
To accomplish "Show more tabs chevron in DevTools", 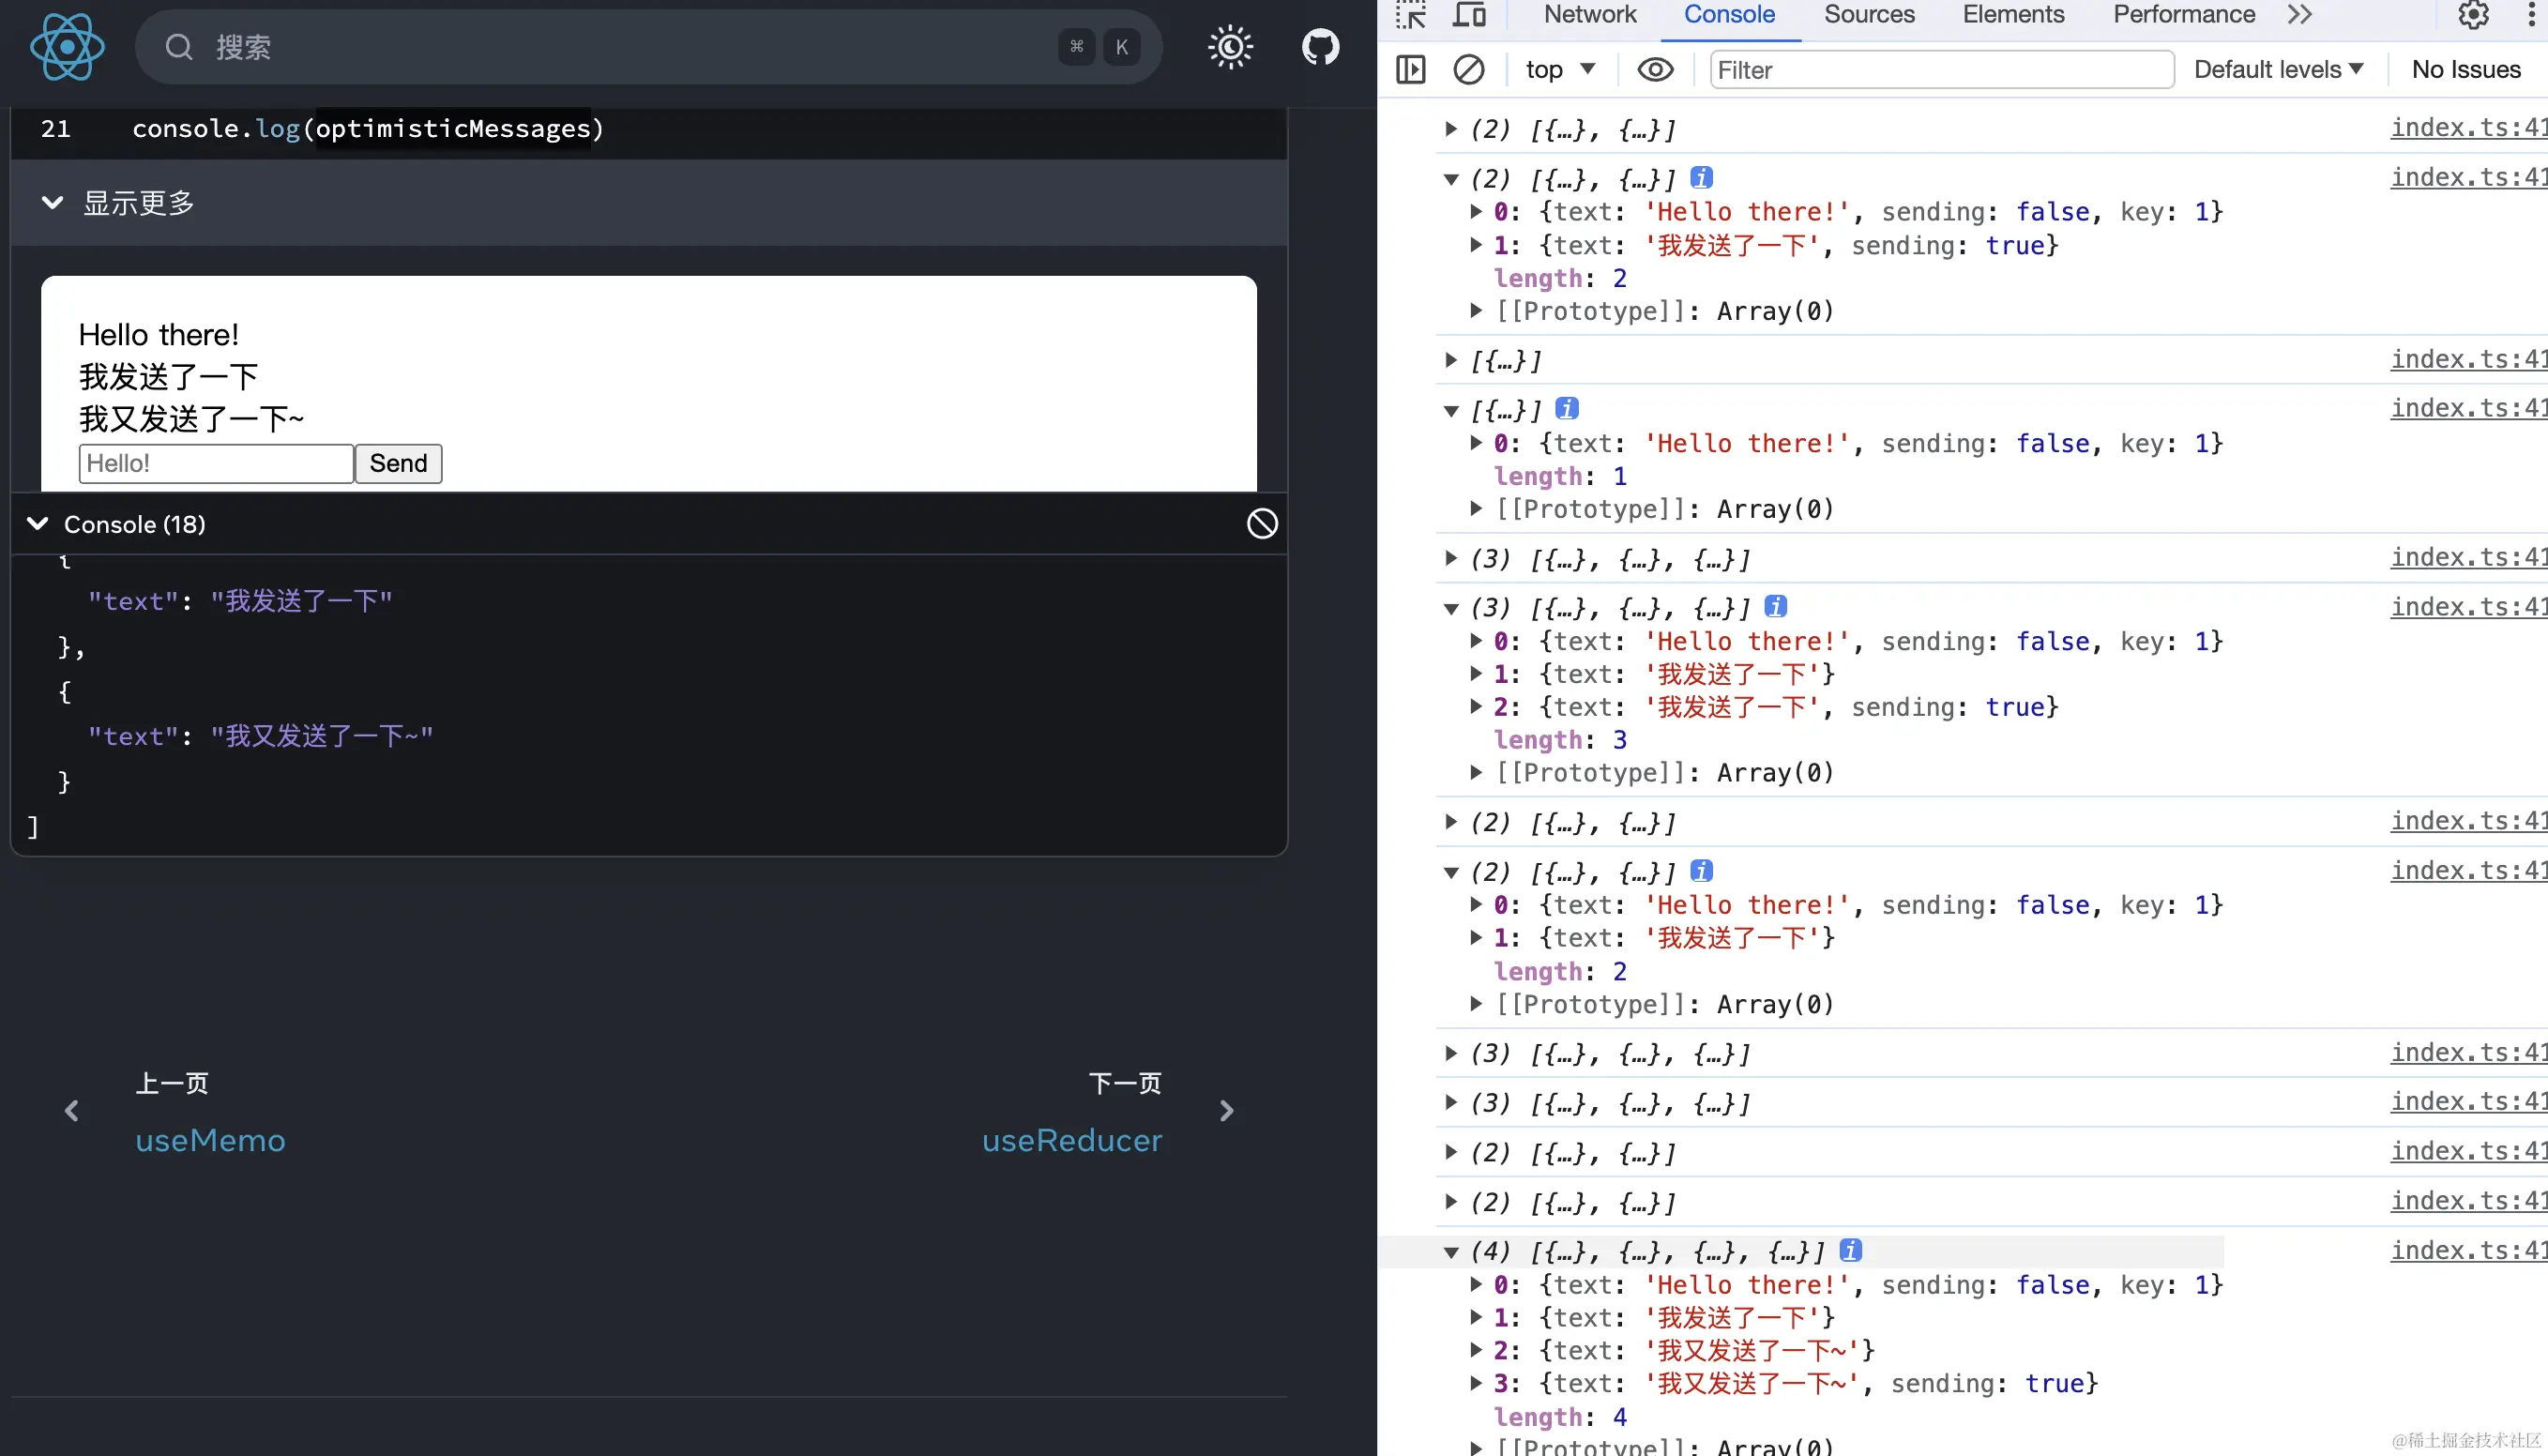I will click(2299, 14).
